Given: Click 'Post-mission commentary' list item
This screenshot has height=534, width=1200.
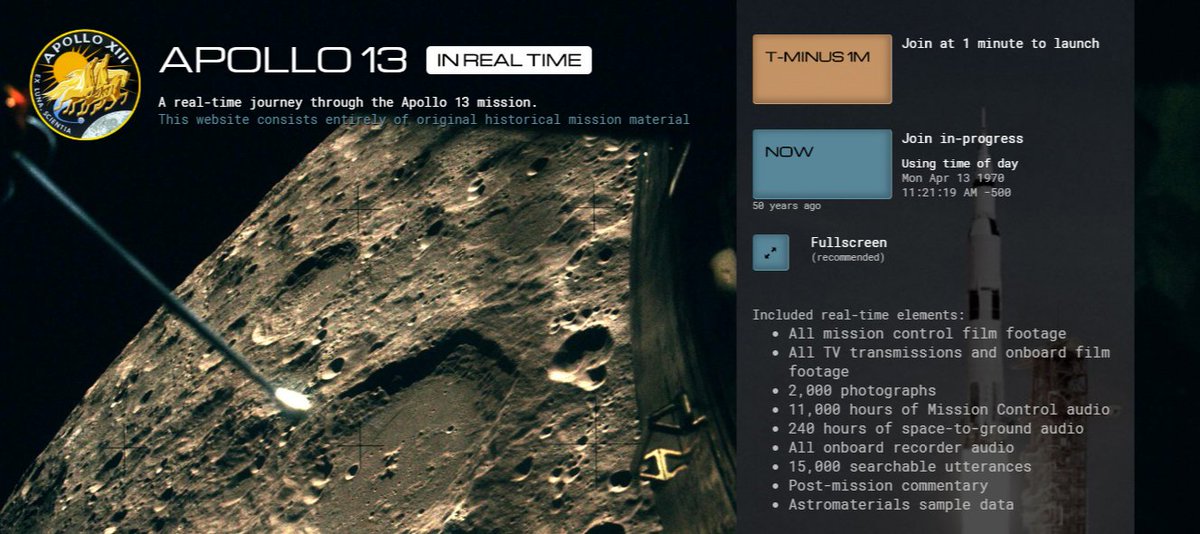Looking at the screenshot, I should 888,486.
